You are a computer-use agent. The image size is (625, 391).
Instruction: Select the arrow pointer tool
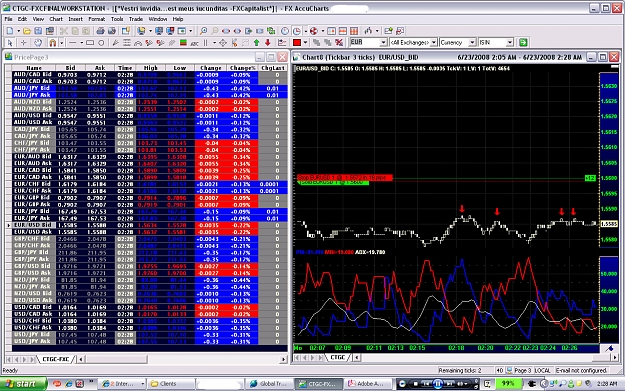[x=10, y=42]
